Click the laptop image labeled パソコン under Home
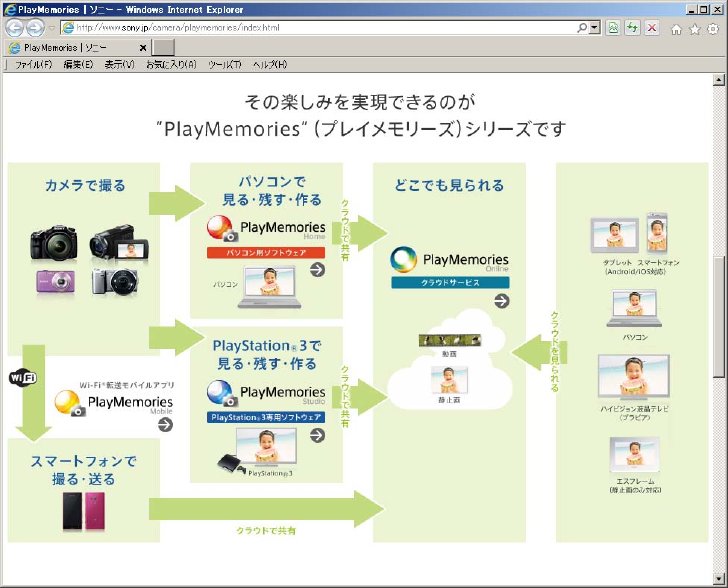The width and height of the screenshot is (728, 588). click(269, 287)
